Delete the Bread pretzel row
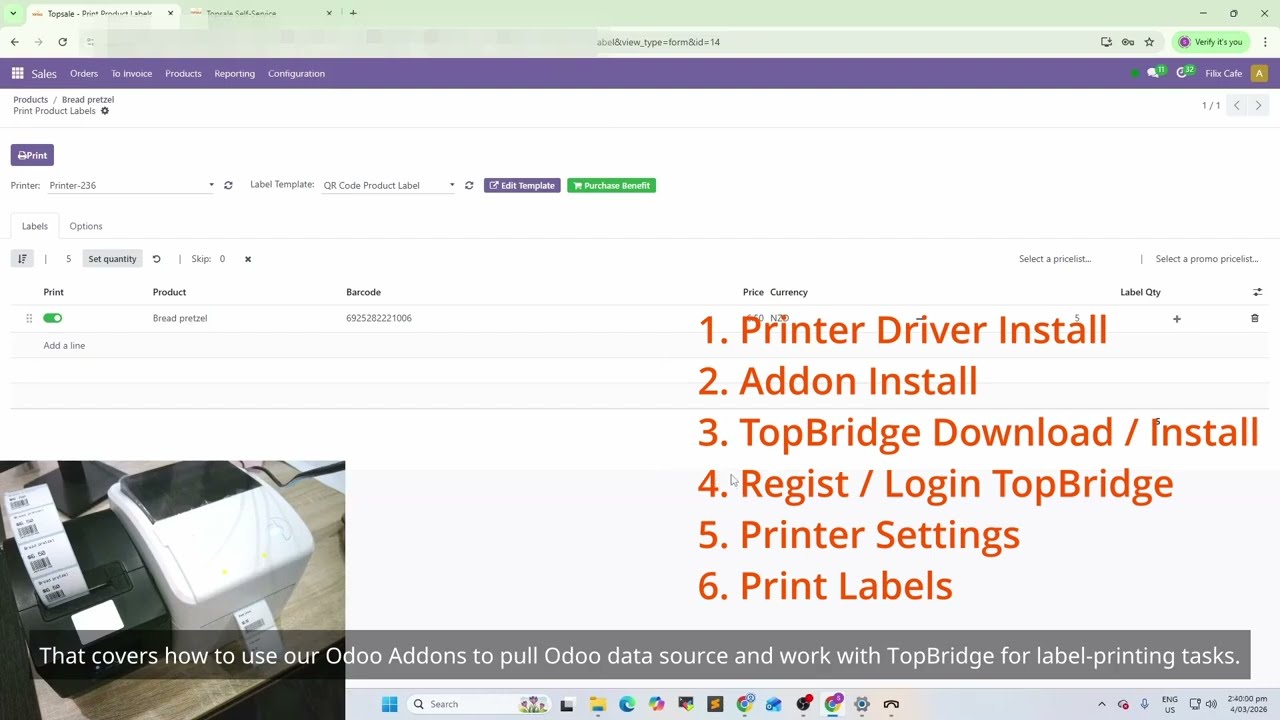 point(1255,318)
